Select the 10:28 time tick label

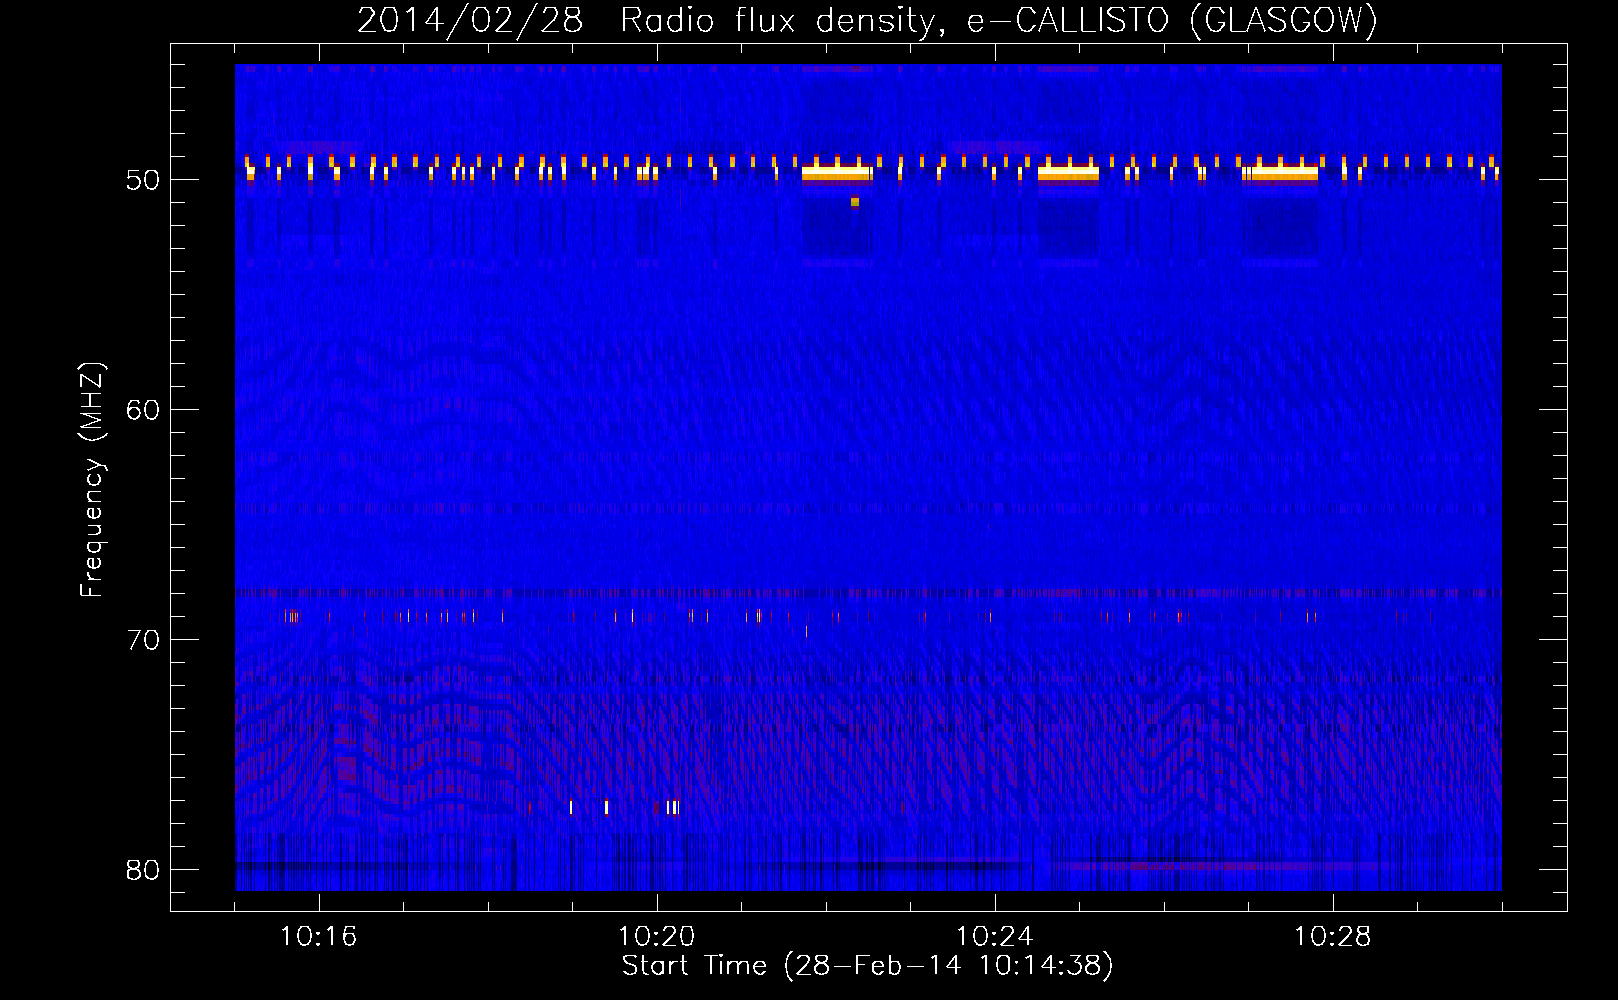[1333, 937]
